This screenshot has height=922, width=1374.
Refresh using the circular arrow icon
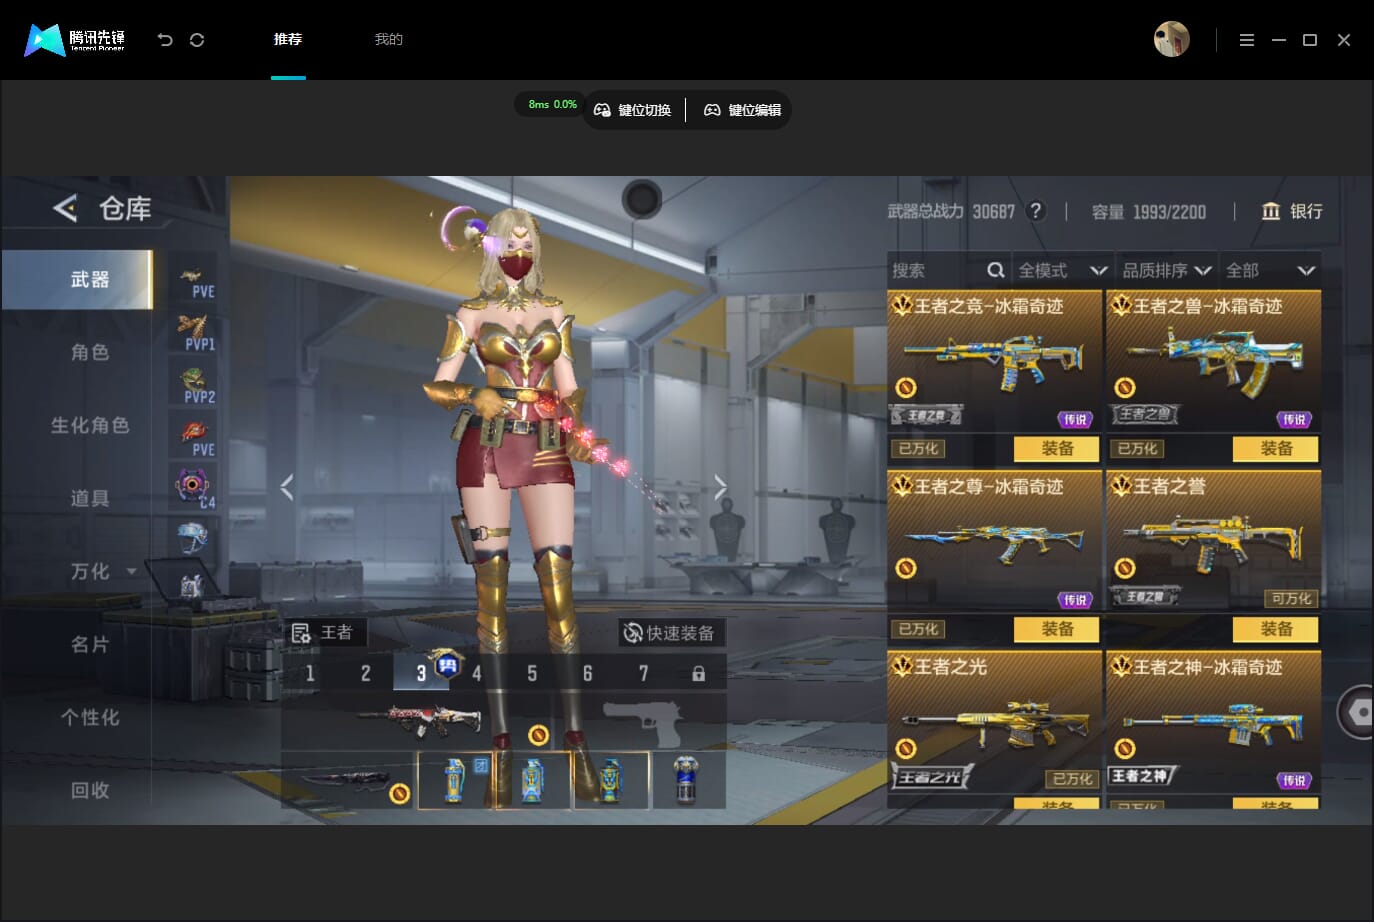pos(197,40)
